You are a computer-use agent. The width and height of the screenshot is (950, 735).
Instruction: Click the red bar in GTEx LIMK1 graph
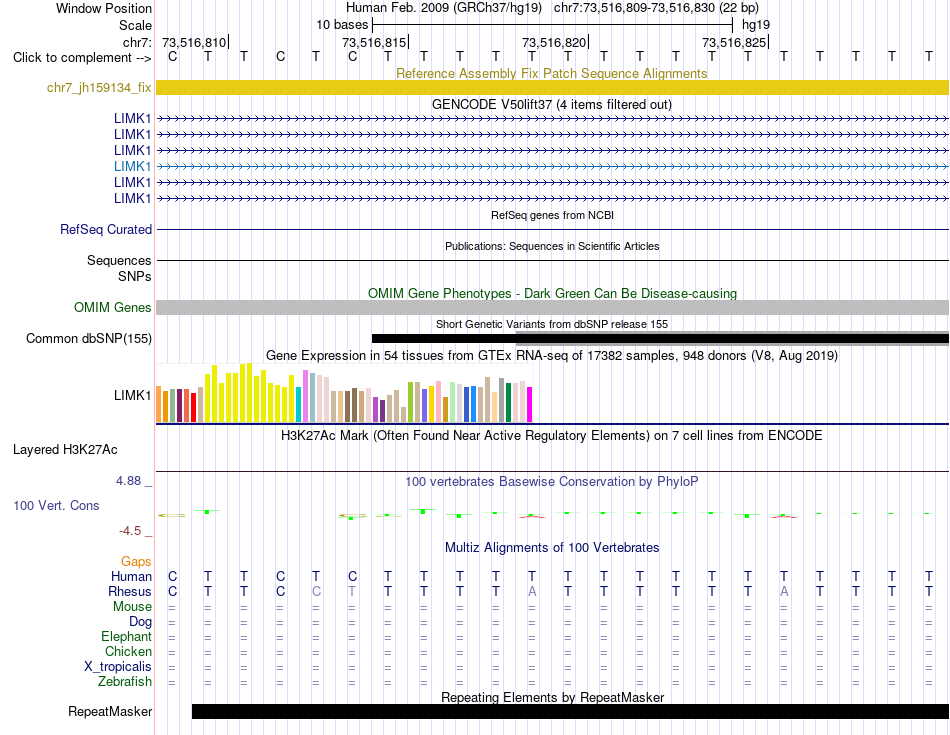(x=193, y=407)
